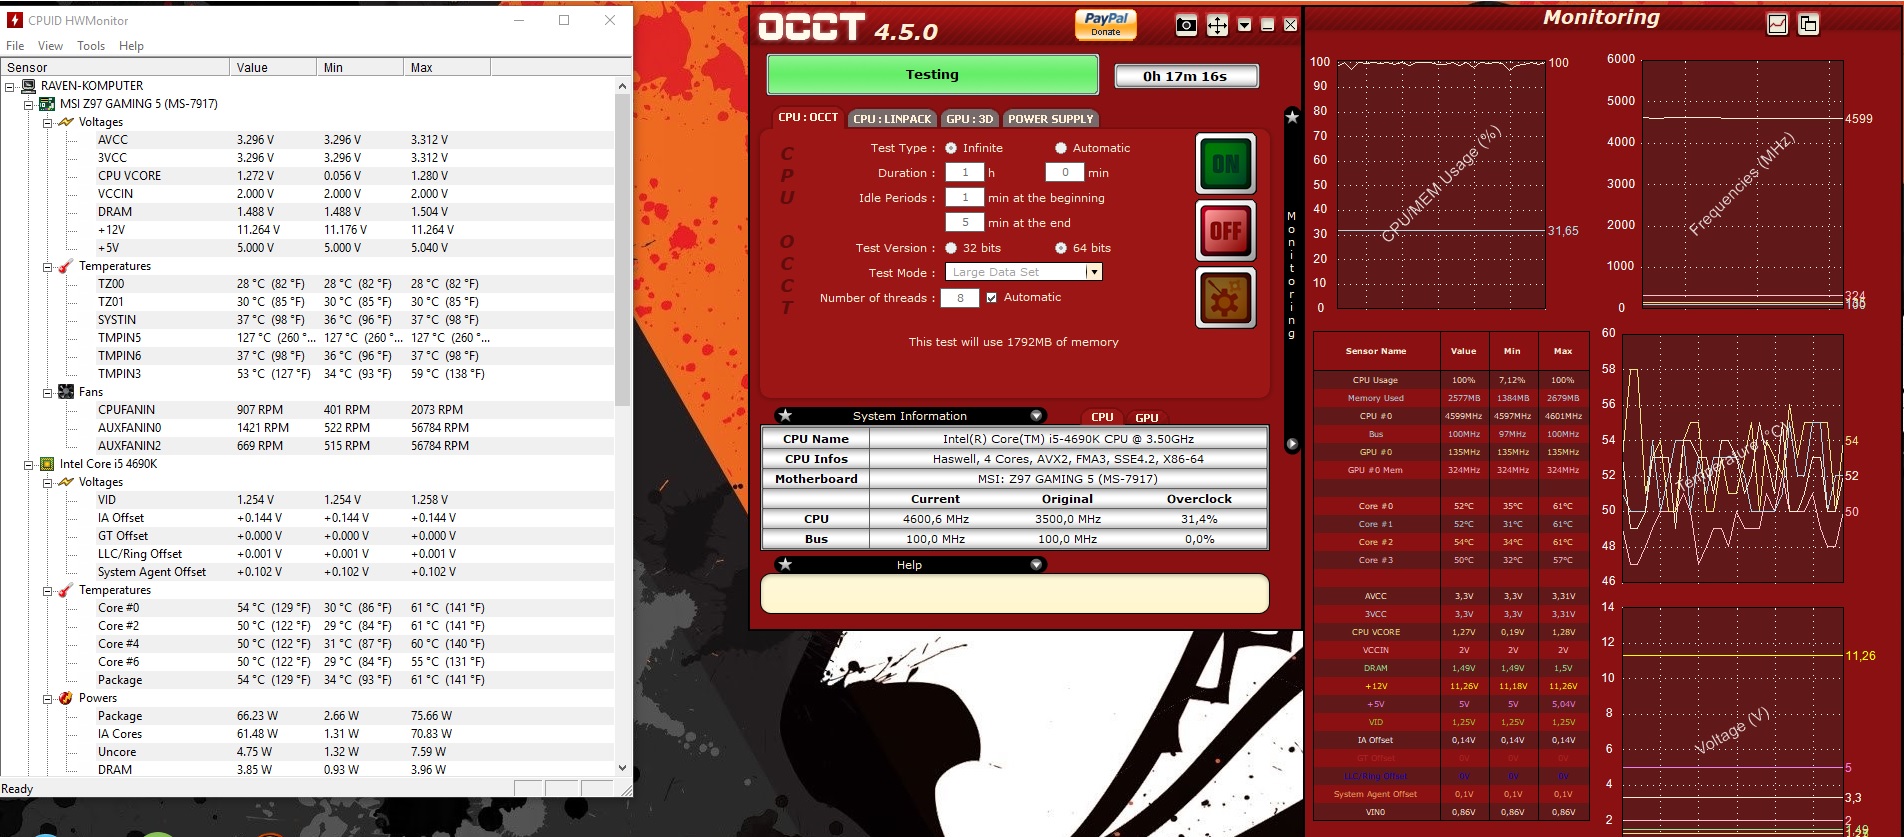Click the Max column header in HWMonitor
Image resolution: width=1904 pixels, height=837 pixels.
[447, 67]
